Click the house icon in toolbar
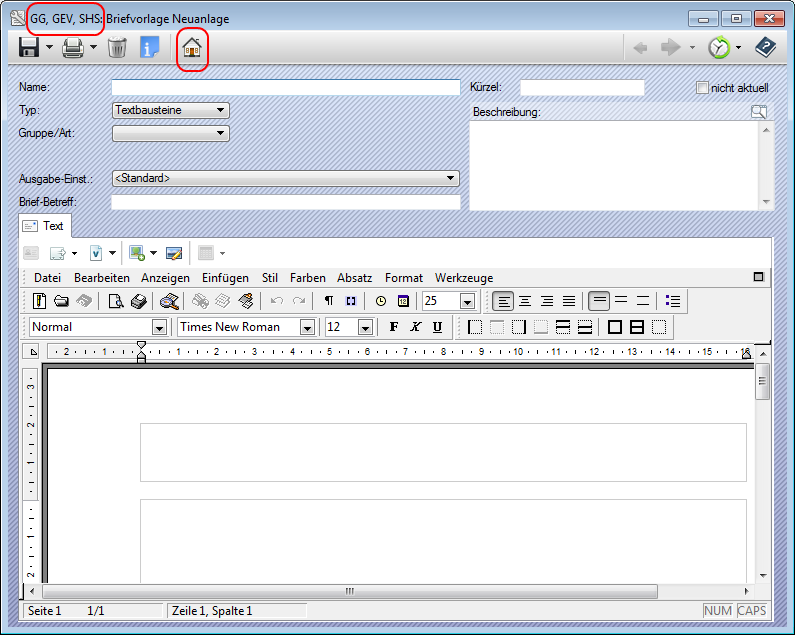This screenshot has width=795, height=635. [x=192, y=48]
